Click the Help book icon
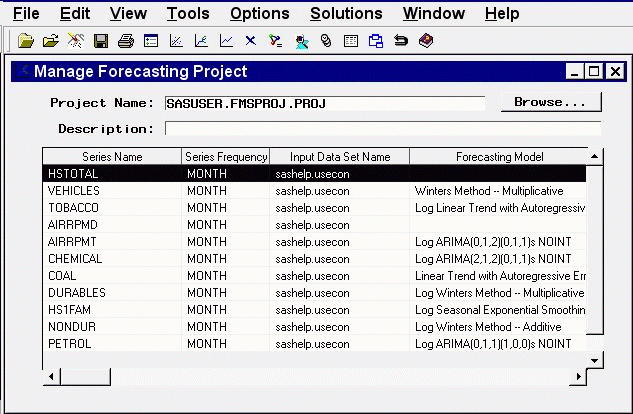The width and height of the screenshot is (633, 414). click(426, 42)
